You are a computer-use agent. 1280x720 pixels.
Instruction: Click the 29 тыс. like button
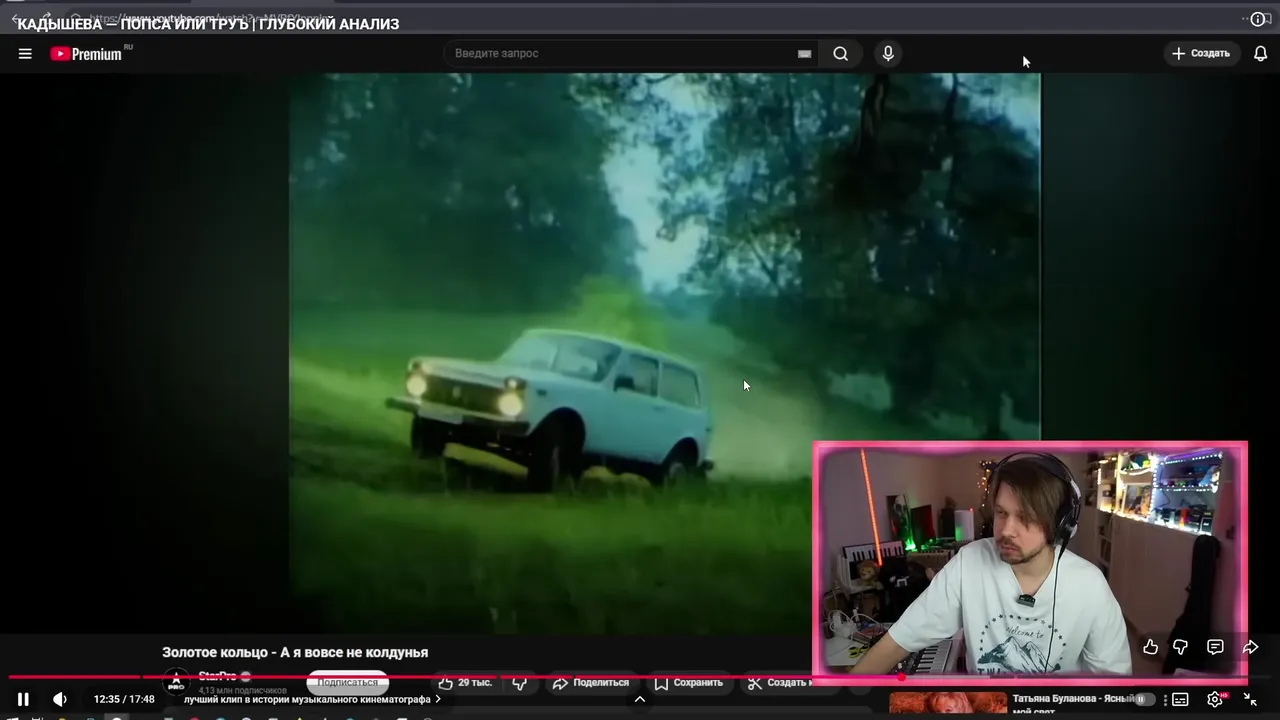click(x=466, y=682)
